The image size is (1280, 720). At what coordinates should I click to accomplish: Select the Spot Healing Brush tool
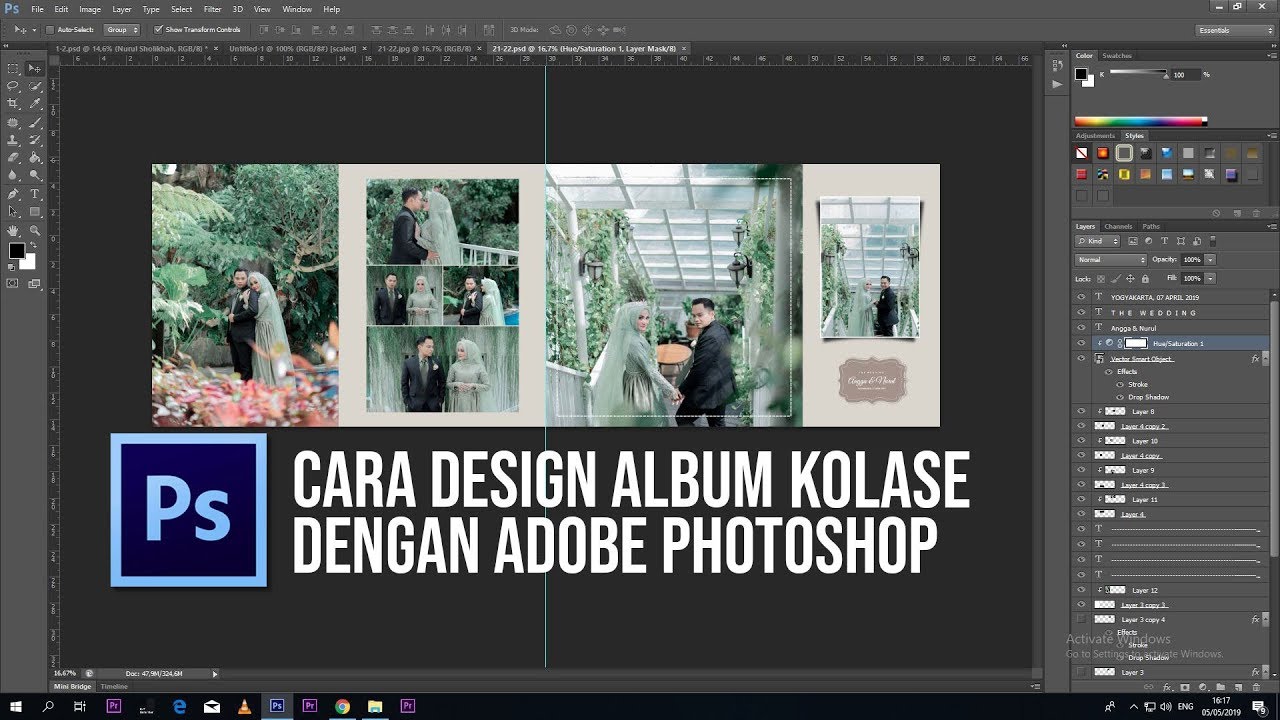click(13, 122)
